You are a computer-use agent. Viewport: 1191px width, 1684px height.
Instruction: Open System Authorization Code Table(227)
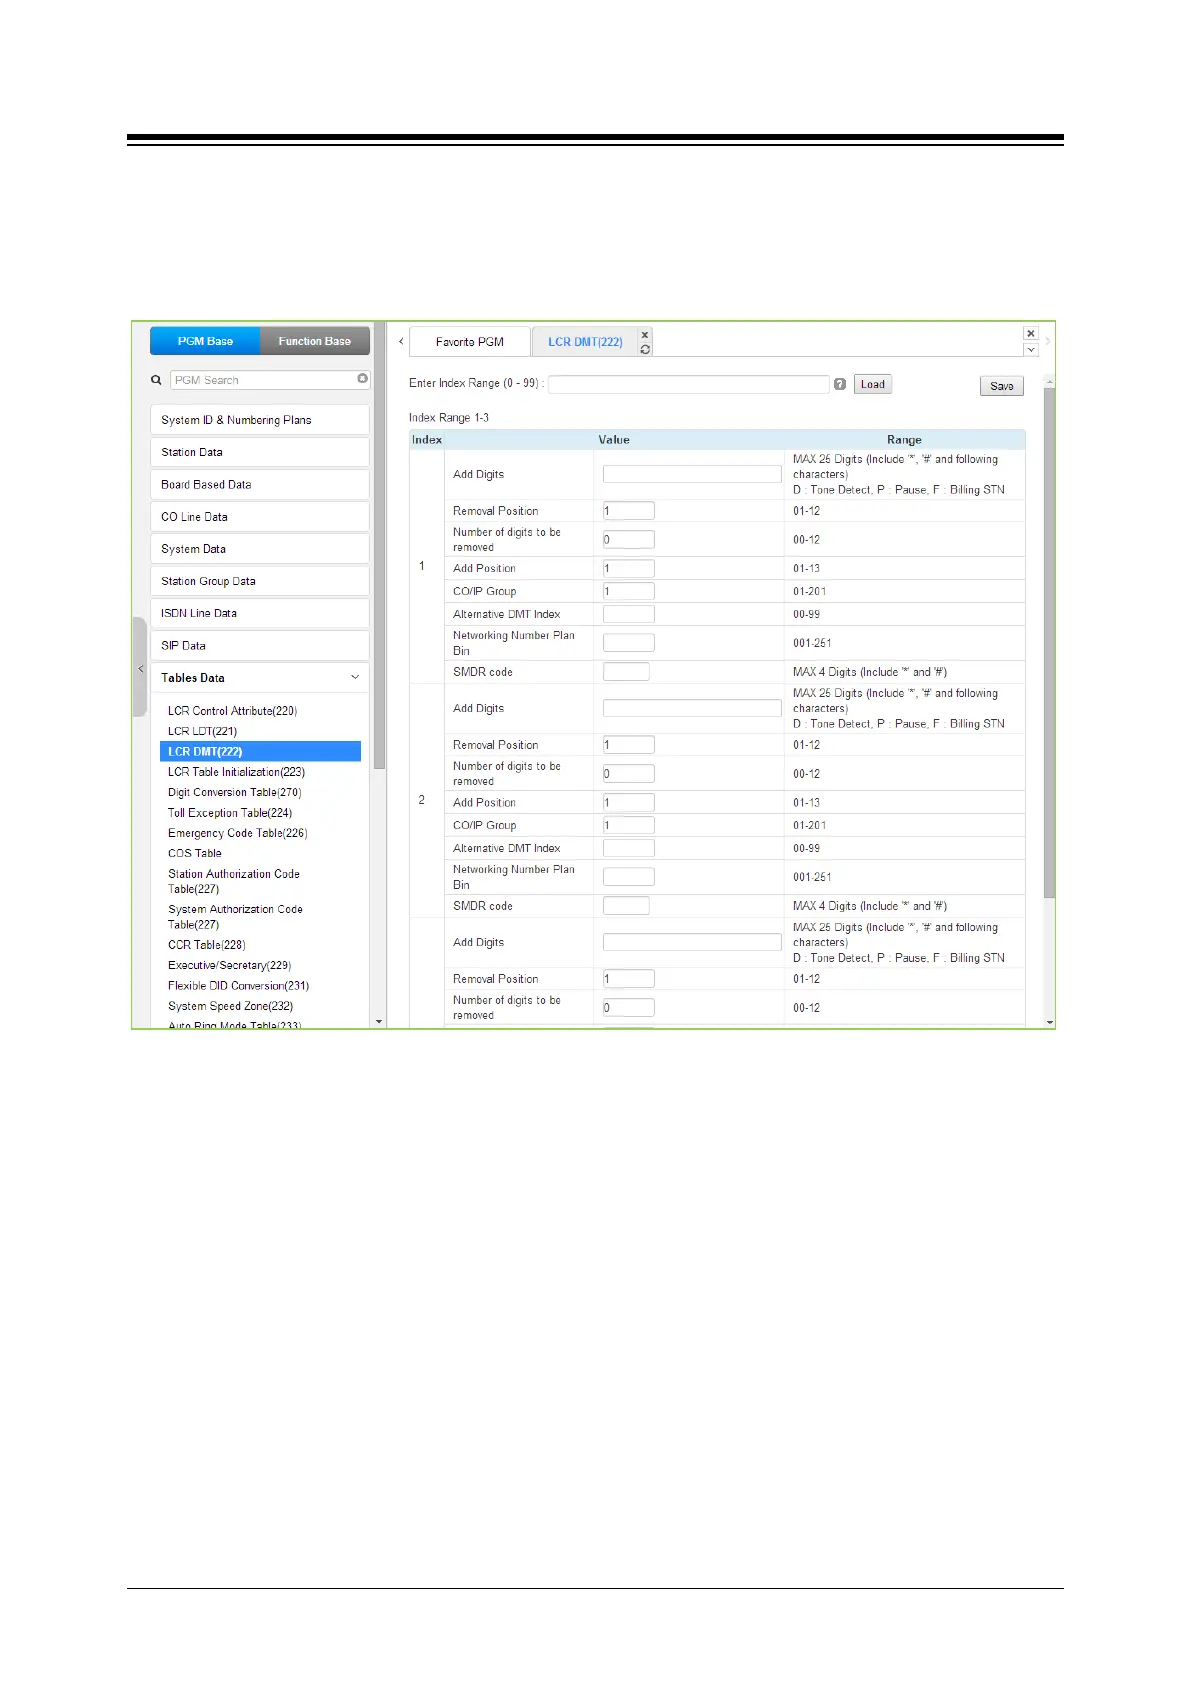tap(235, 917)
